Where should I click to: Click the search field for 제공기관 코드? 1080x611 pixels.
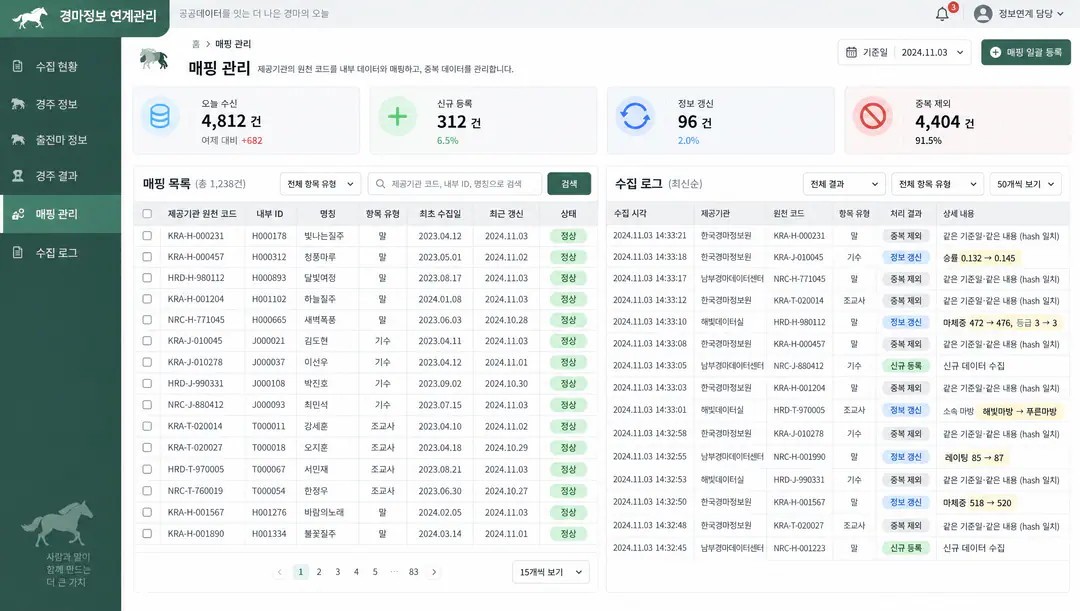[455, 184]
